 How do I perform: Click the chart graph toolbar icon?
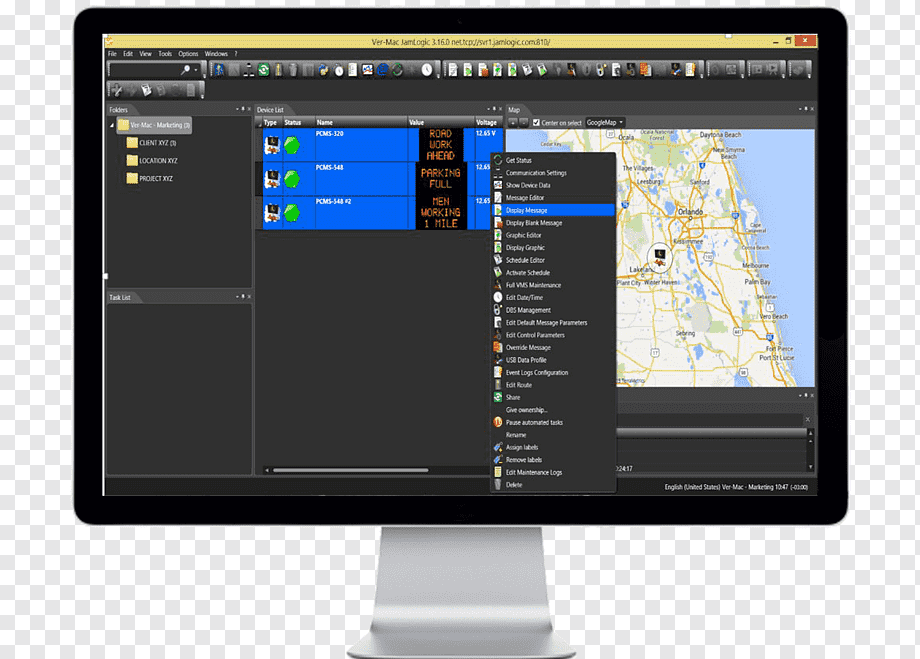[x=367, y=70]
